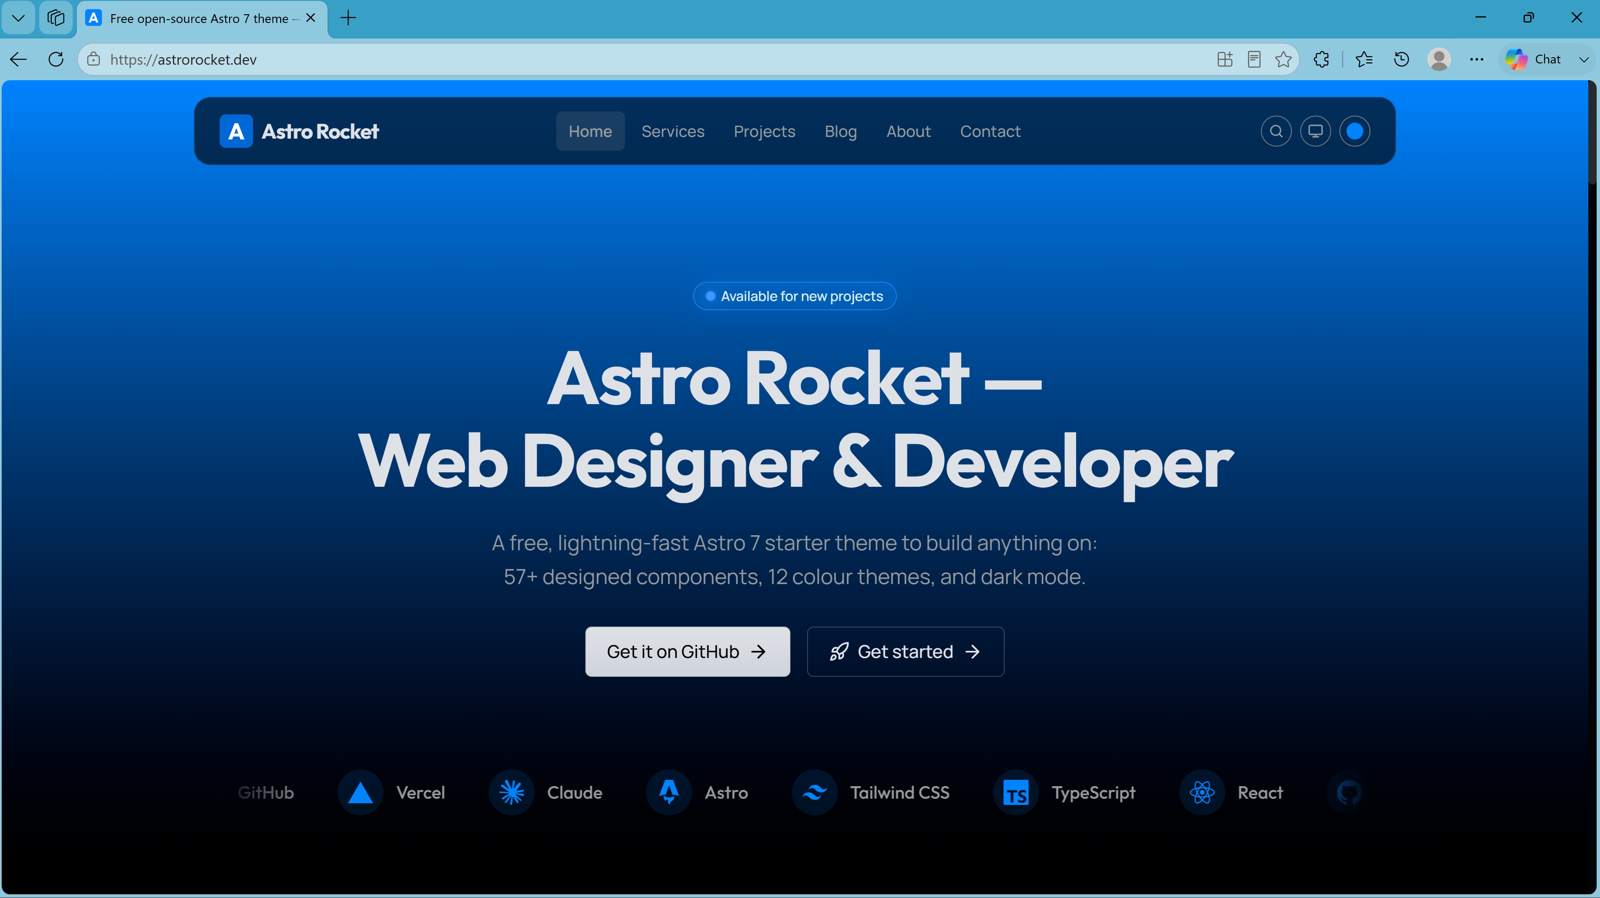Click the 'Get started' button

(x=906, y=652)
